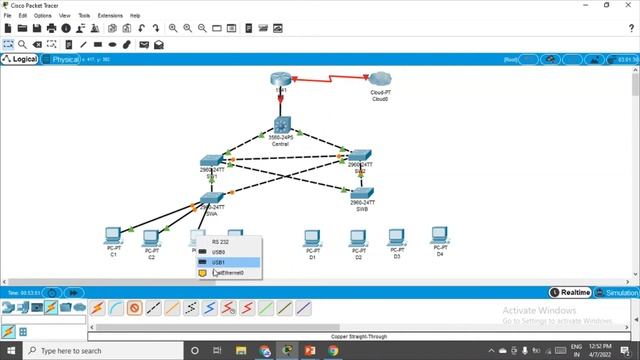This screenshot has height=360, width=640.
Task: Open Network Devices category
Action: coord(8,307)
